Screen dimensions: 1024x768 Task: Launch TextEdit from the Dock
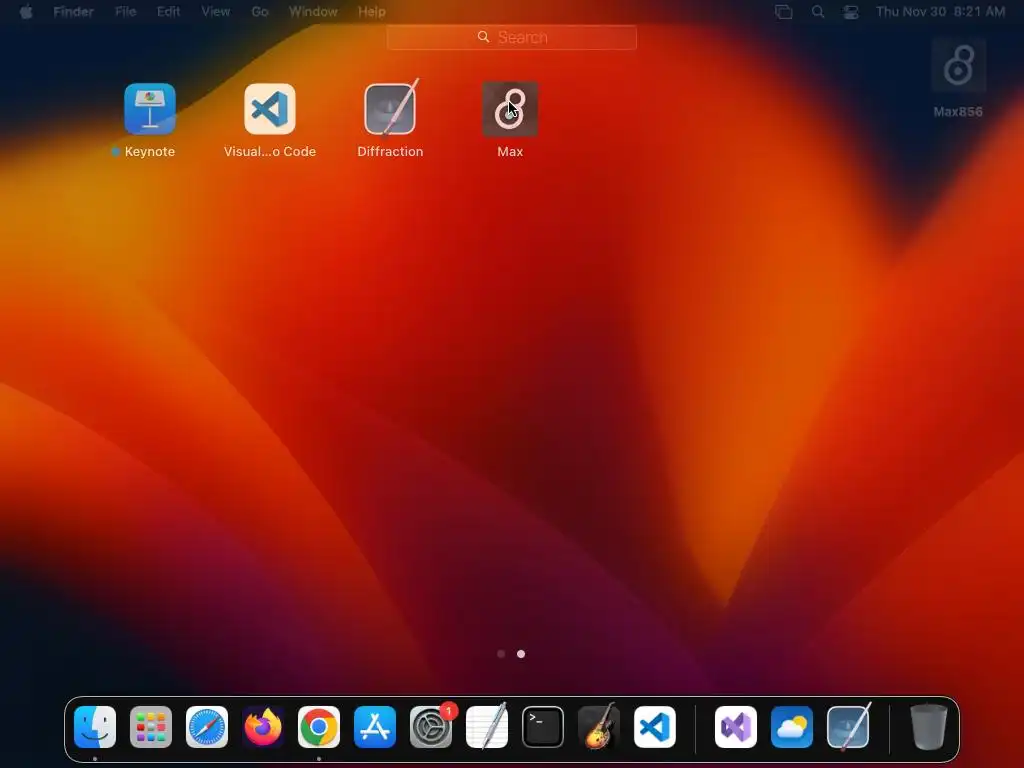click(x=487, y=727)
